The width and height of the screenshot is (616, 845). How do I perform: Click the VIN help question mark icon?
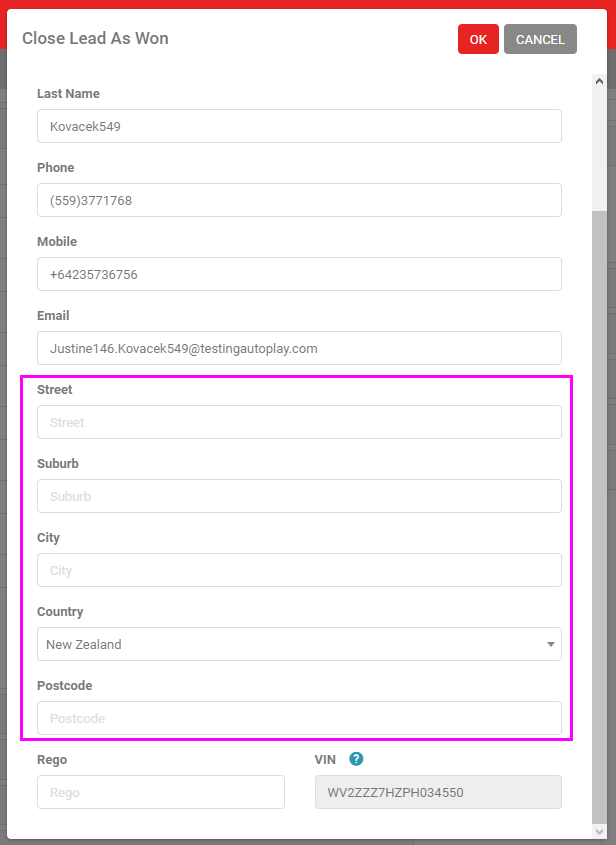pyautogui.click(x=356, y=759)
